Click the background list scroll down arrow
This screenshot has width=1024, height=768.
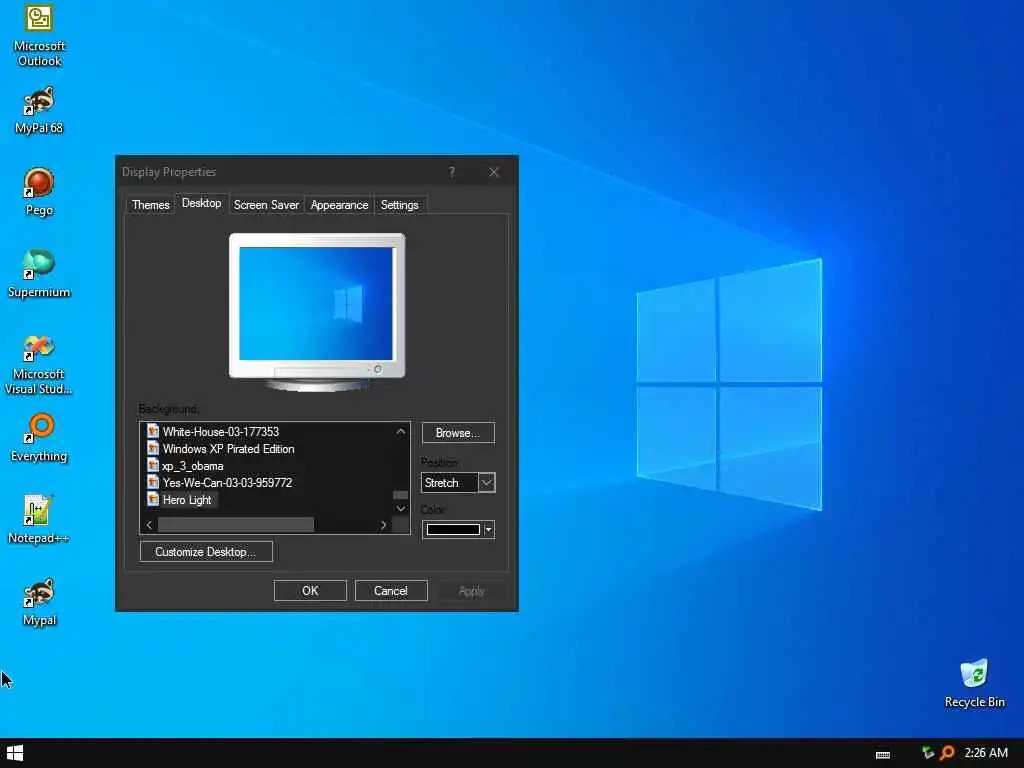[x=401, y=509]
